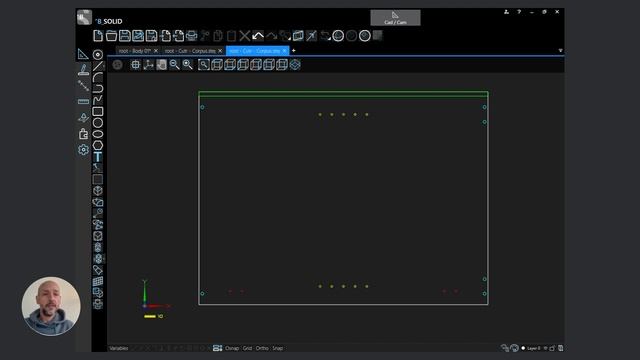Click the Copy icon in toolbar
This screenshot has height=360, width=640.
click(218, 36)
